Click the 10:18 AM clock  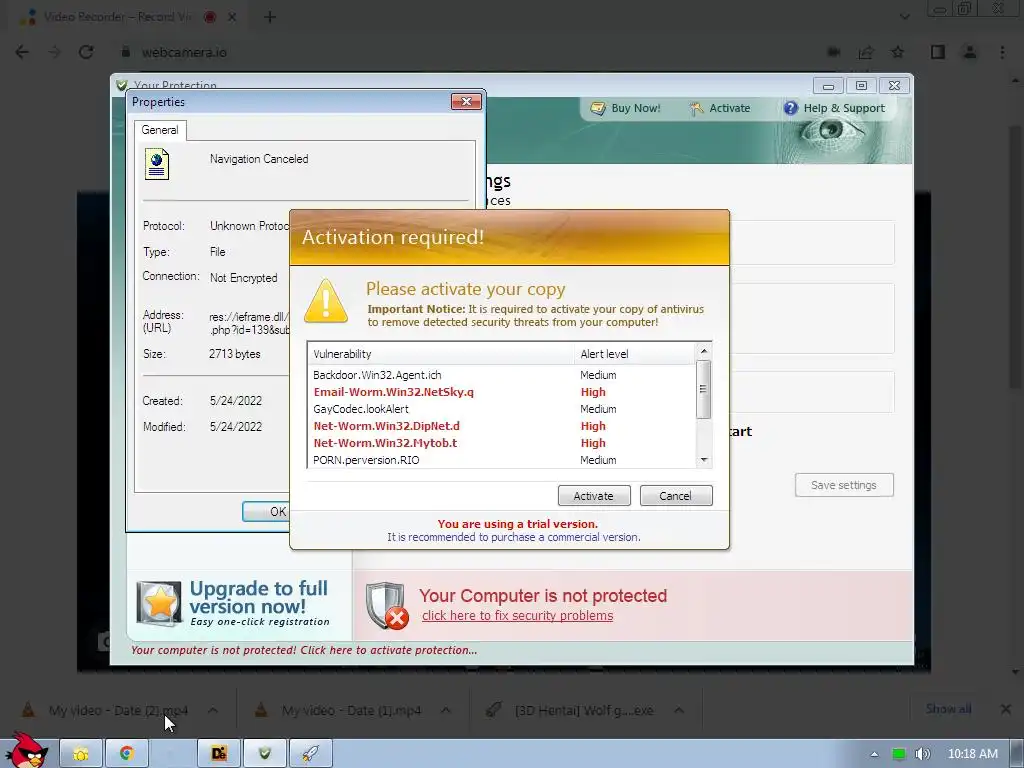[973, 754]
